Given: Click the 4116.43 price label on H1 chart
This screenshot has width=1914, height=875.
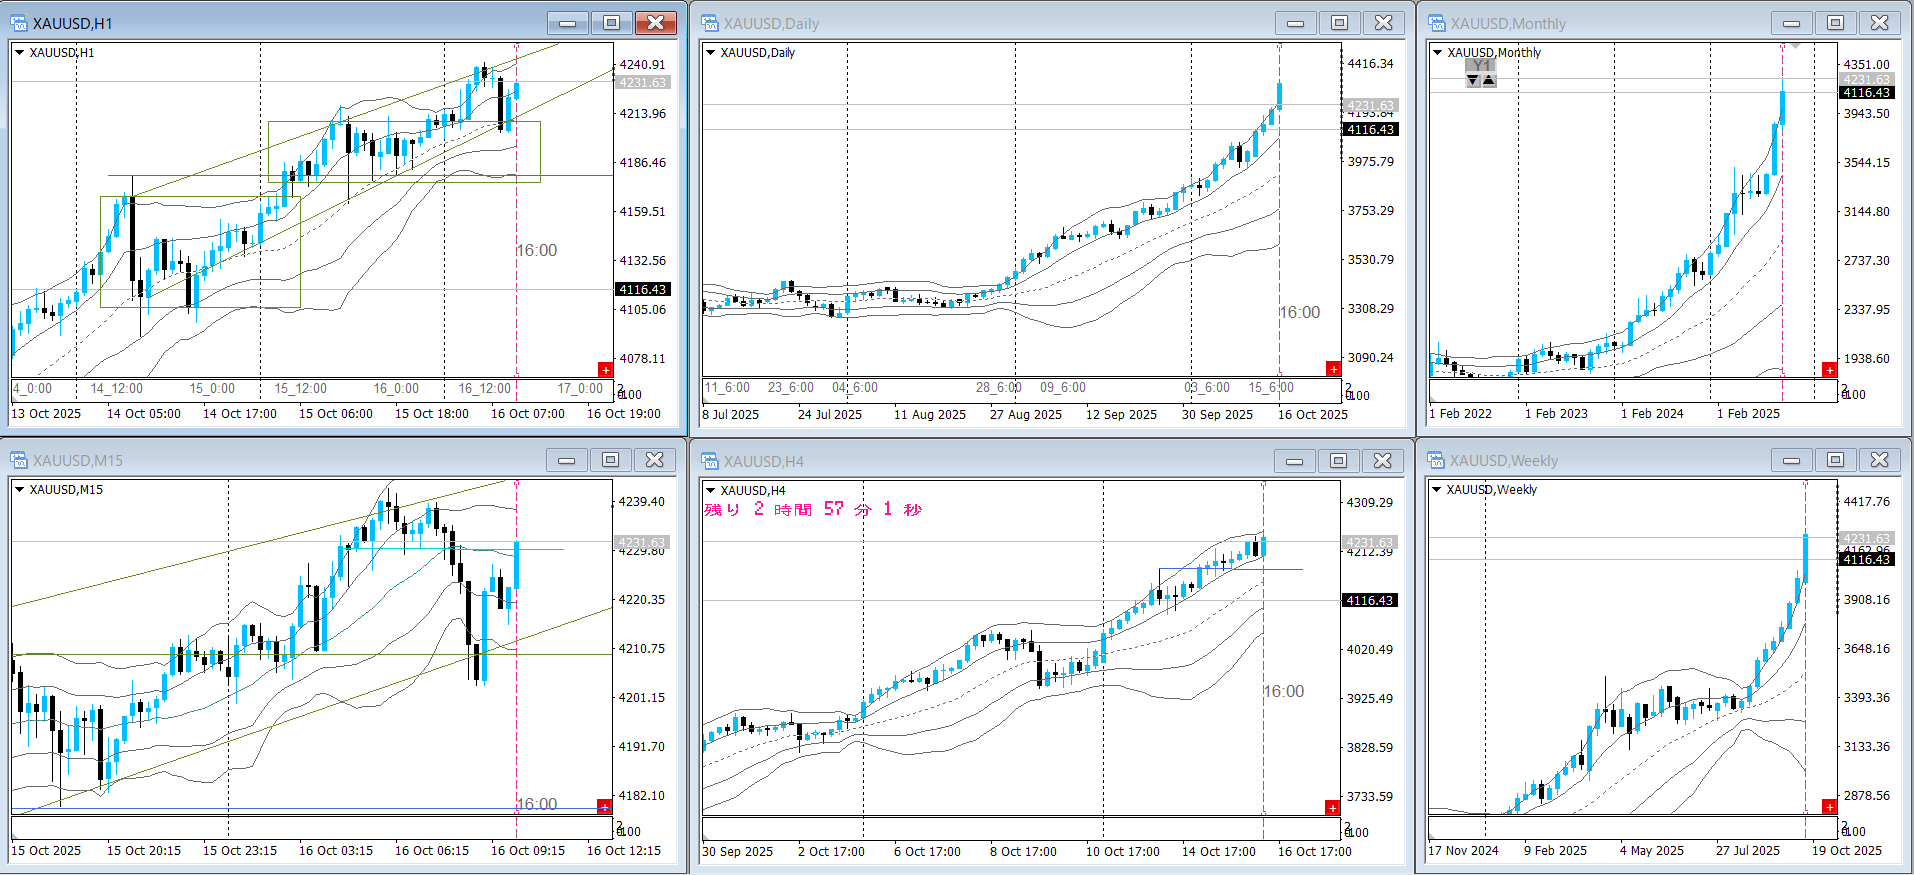Looking at the screenshot, I should click(x=642, y=290).
